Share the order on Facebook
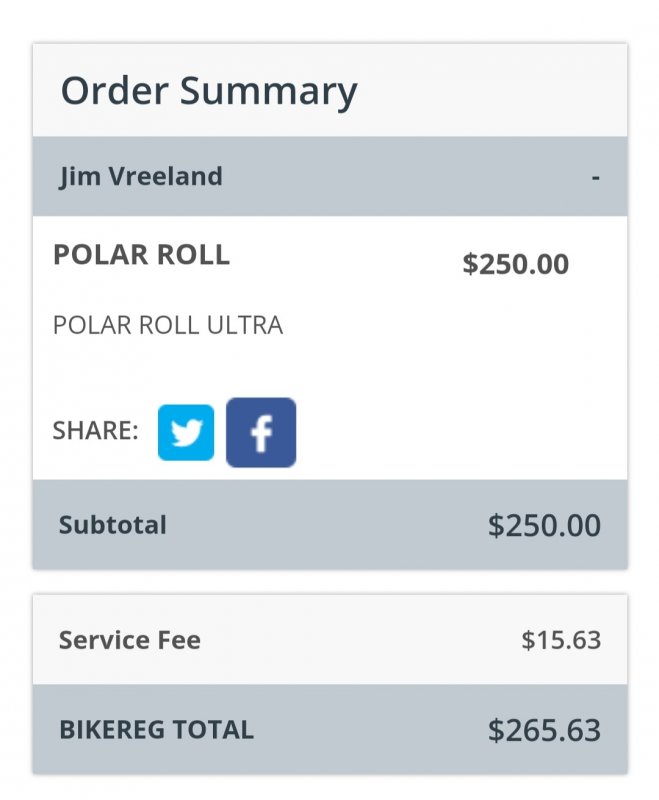Image resolution: width=659 pixels, height=800 pixels. [x=261, y=432]
